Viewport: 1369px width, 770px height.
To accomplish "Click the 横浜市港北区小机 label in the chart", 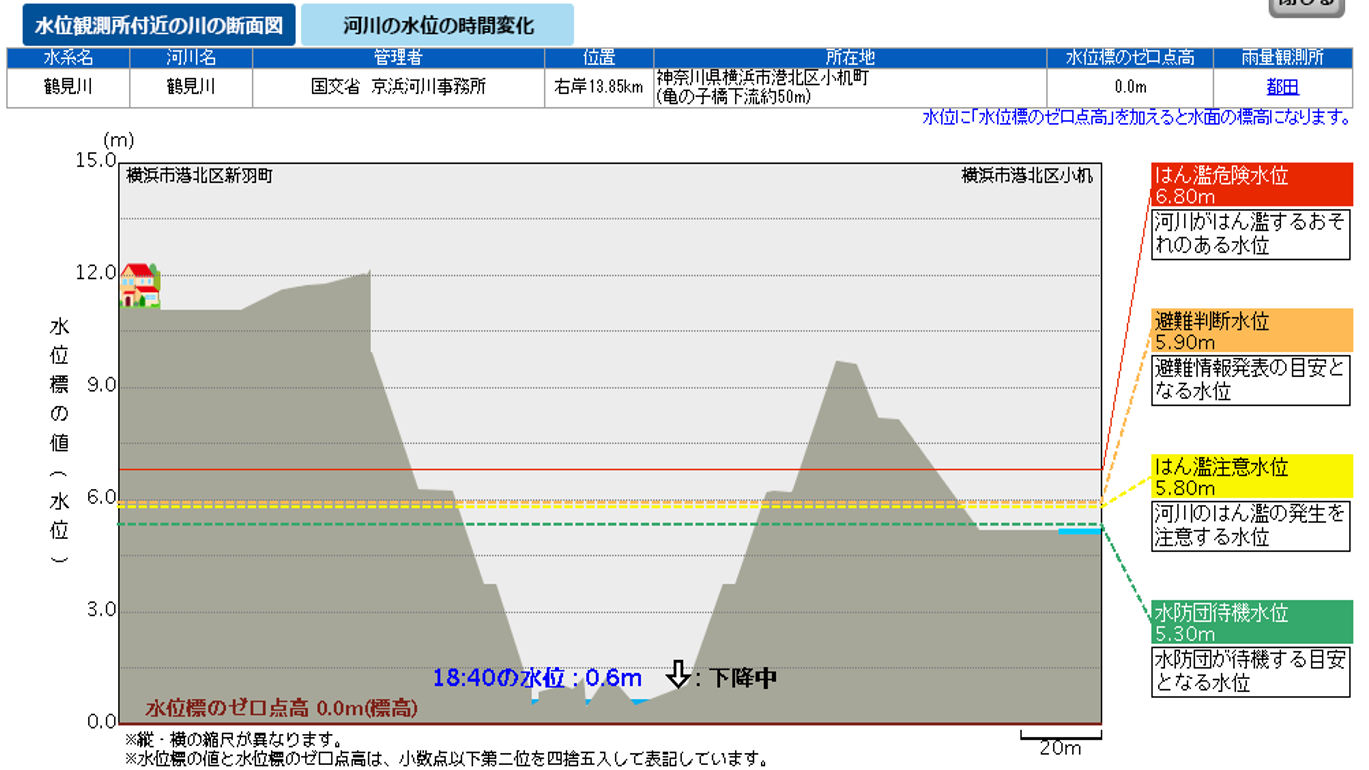I will click(x=1027, y=176).
